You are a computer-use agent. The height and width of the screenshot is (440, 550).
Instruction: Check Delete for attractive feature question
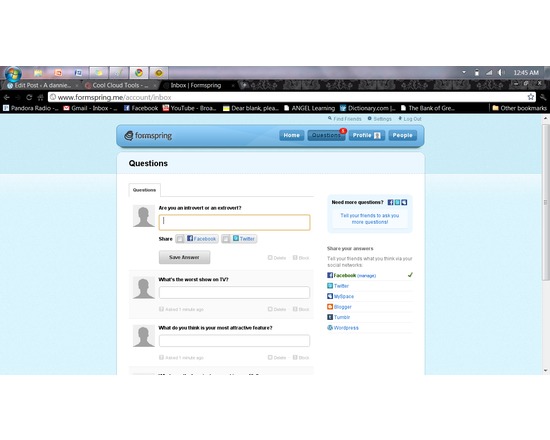pyautogui.click(x=270, y=358)
